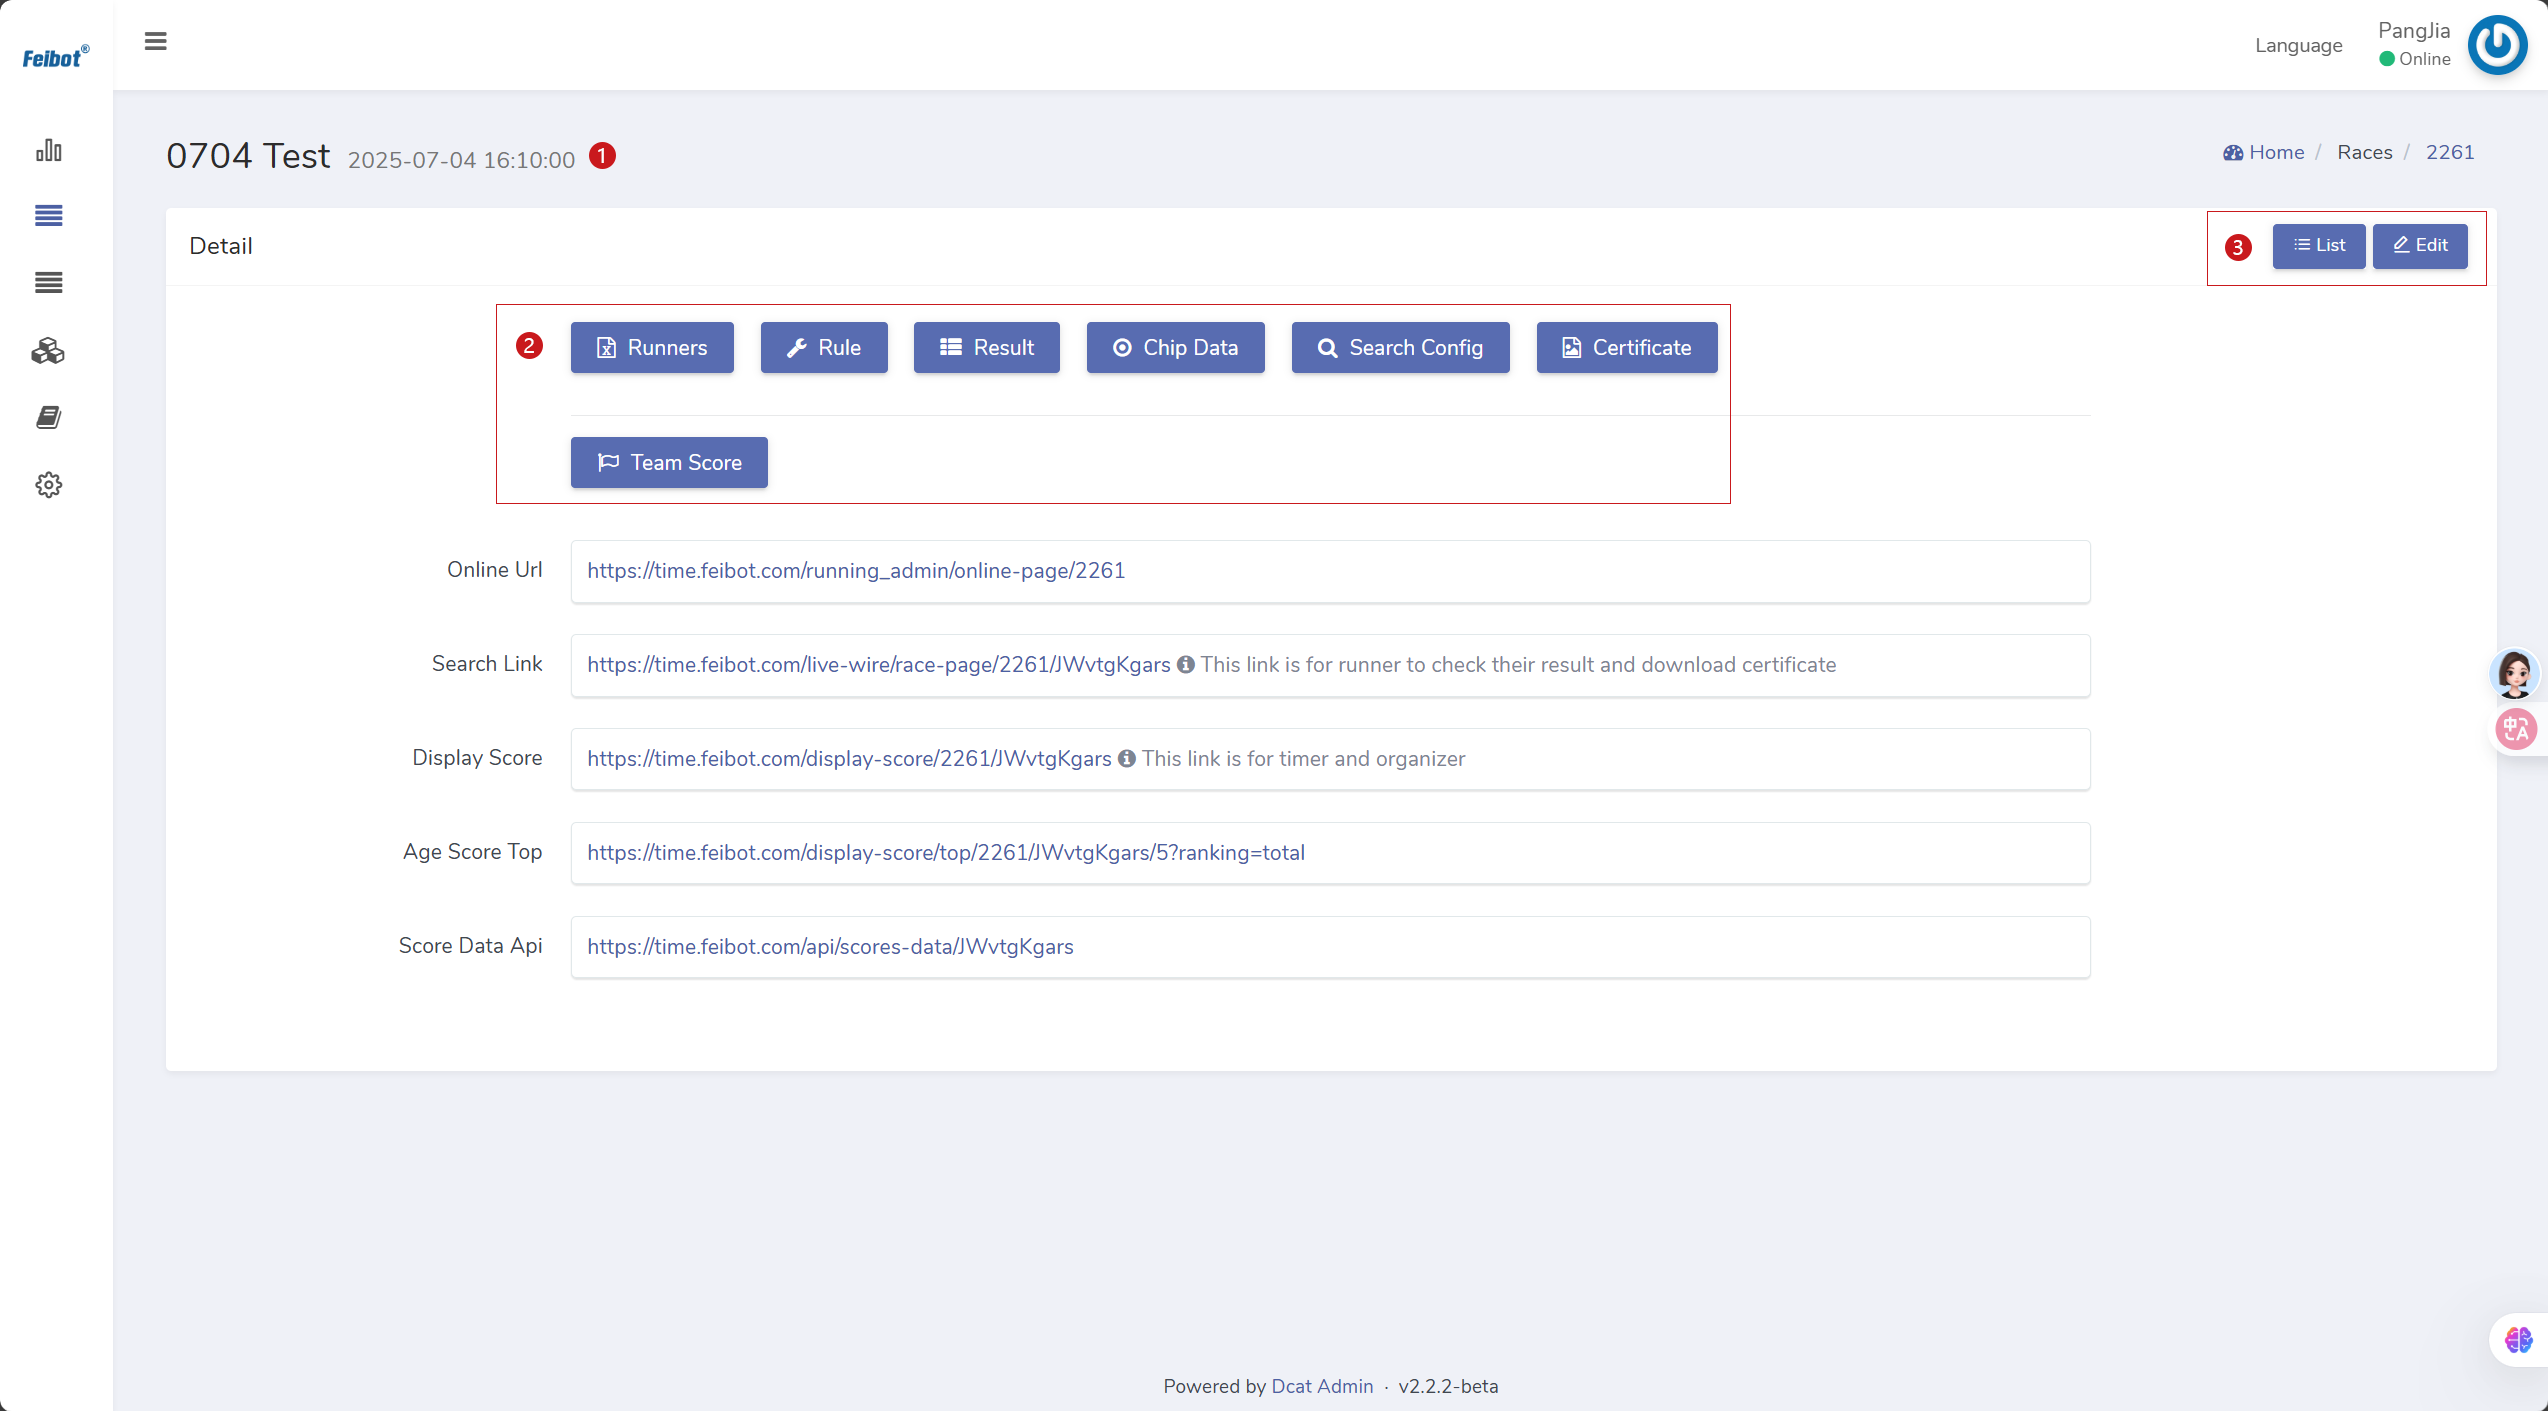
Task: Click the Detail panel heading
Action: pyautogui.click(x=221, y=246)
